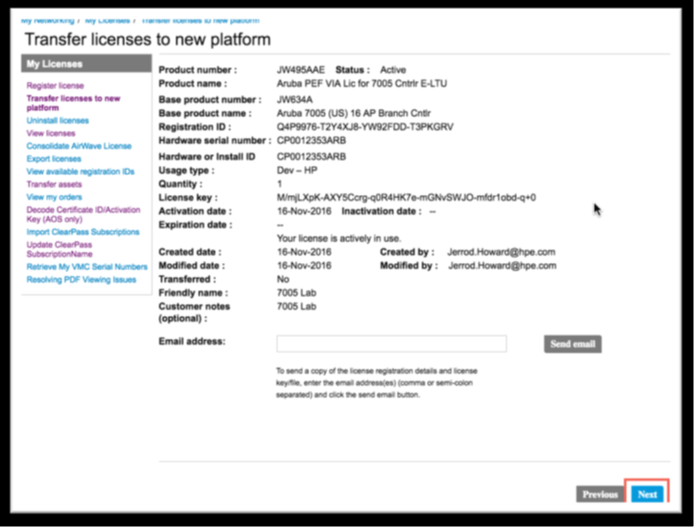This screenshot has height=527, width=694.
Task: Click Friendly name value 7005 Lab
Action: 297,293
